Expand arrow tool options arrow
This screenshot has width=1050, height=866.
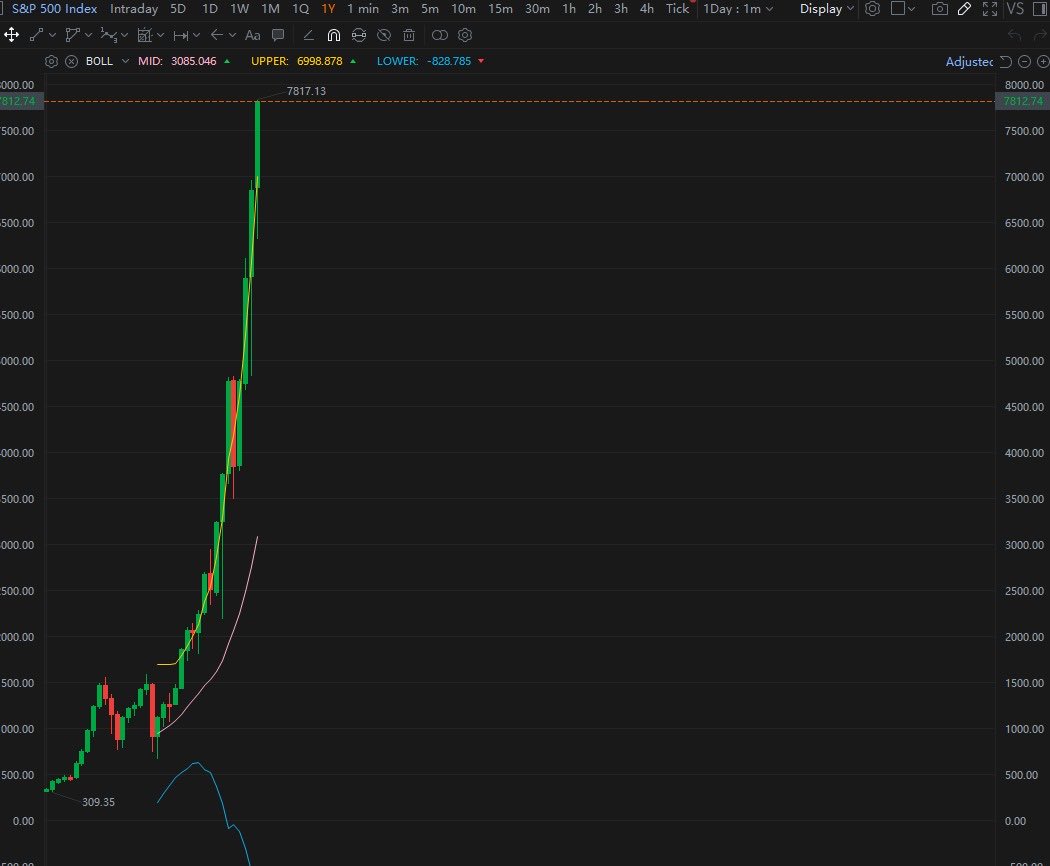[x=232, y=35]
